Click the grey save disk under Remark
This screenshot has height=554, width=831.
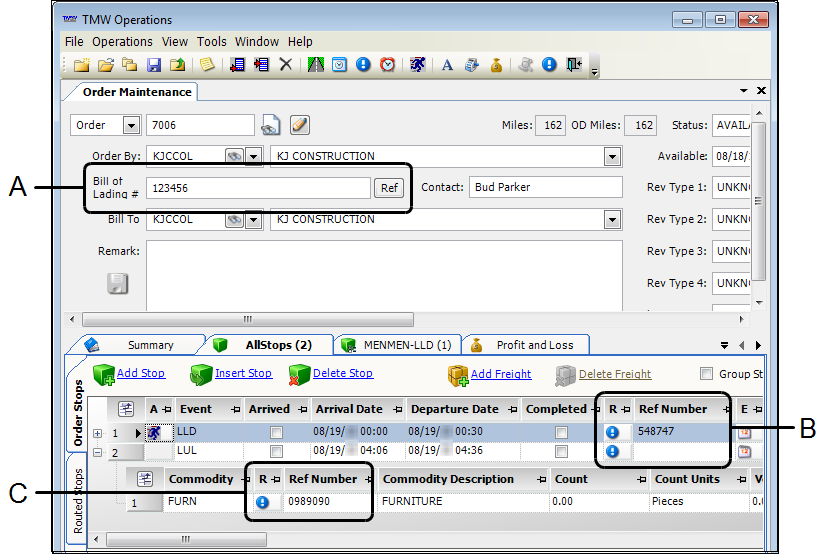click(x=118, y=284)
